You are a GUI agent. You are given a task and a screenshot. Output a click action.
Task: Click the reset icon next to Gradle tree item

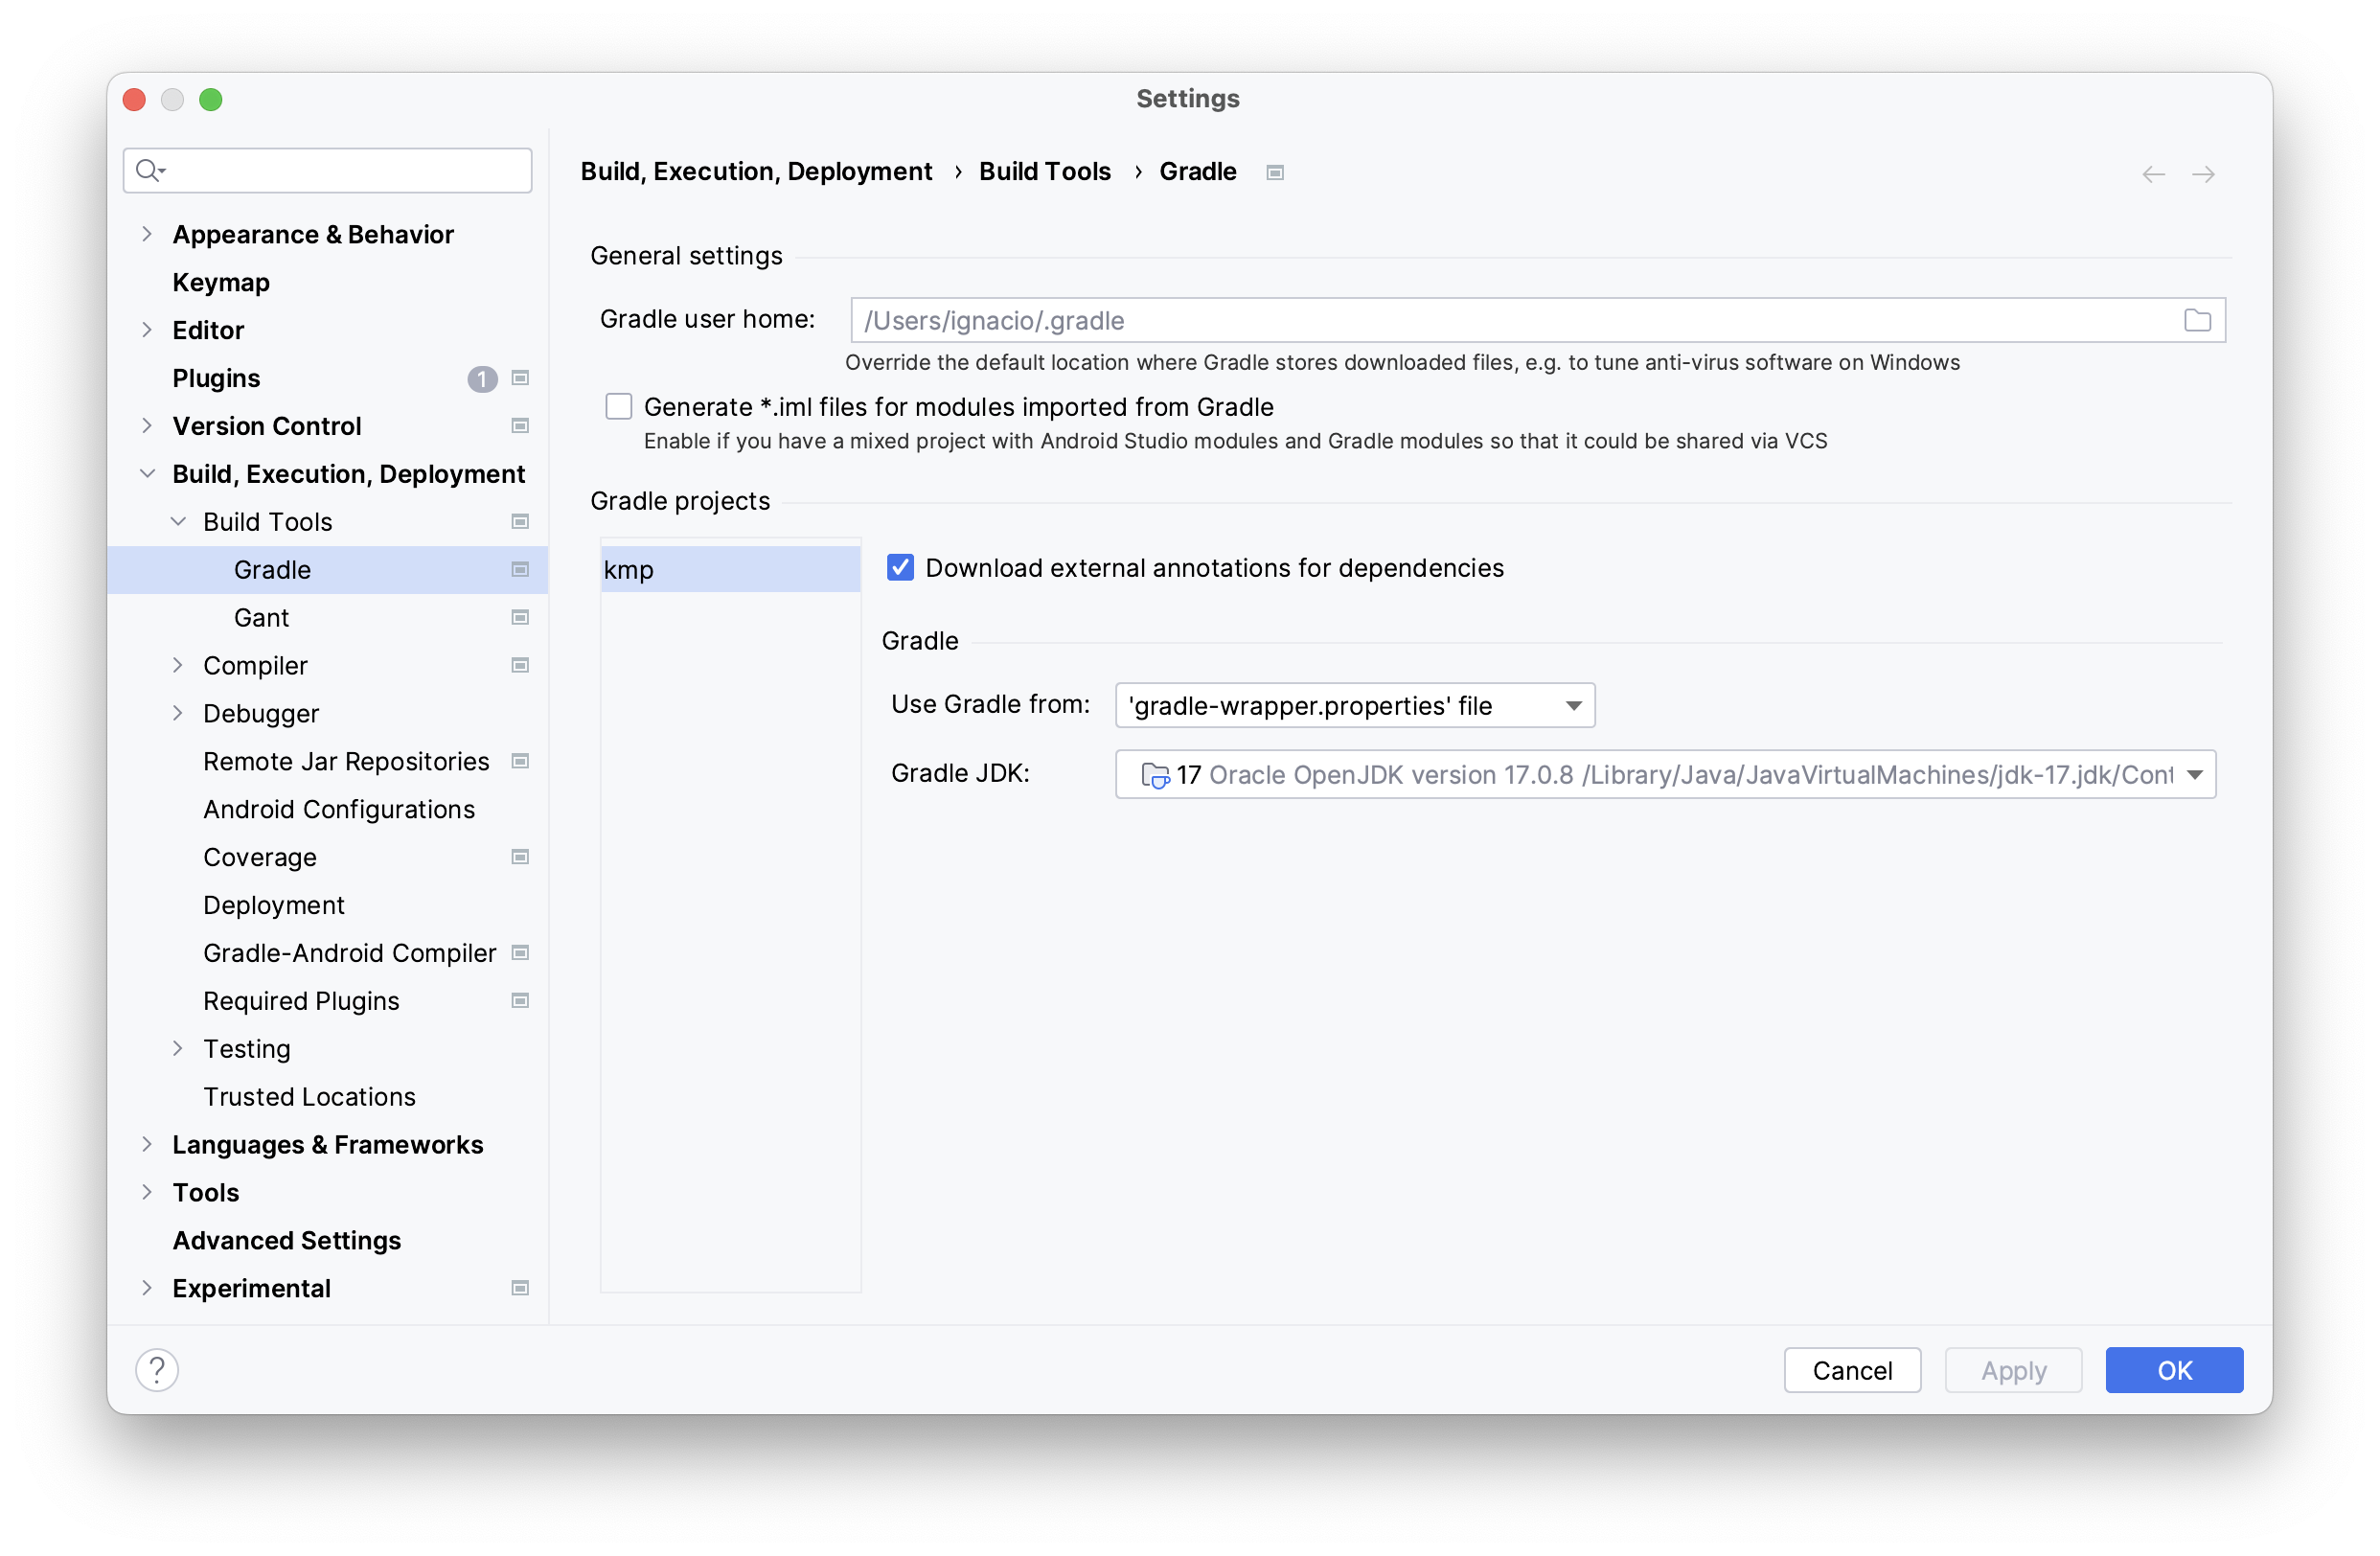tap(520, 569)
